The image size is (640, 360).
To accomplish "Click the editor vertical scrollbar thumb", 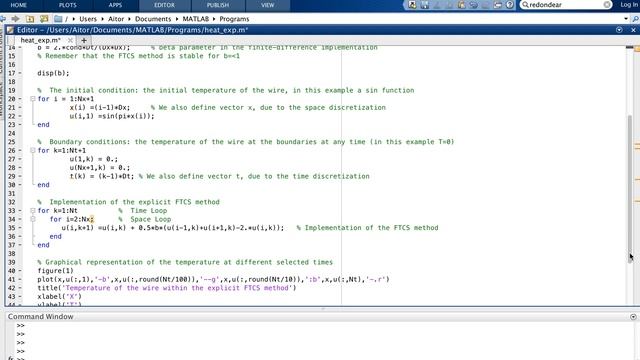I will pos(630,188).
